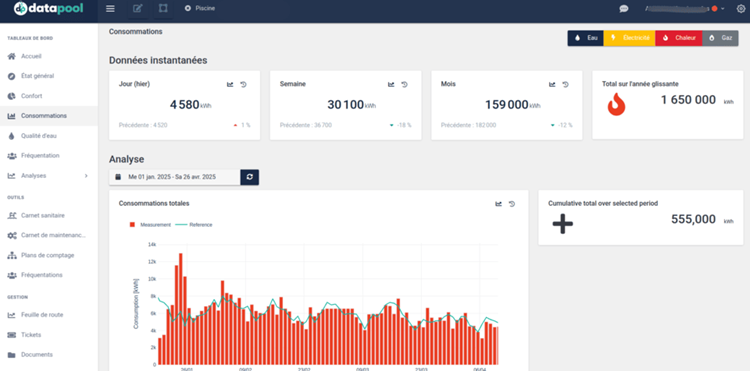The height and width of the screenshot is (371, 750).
Task: Switch to Électricité consumption tab
Action: 630,38
